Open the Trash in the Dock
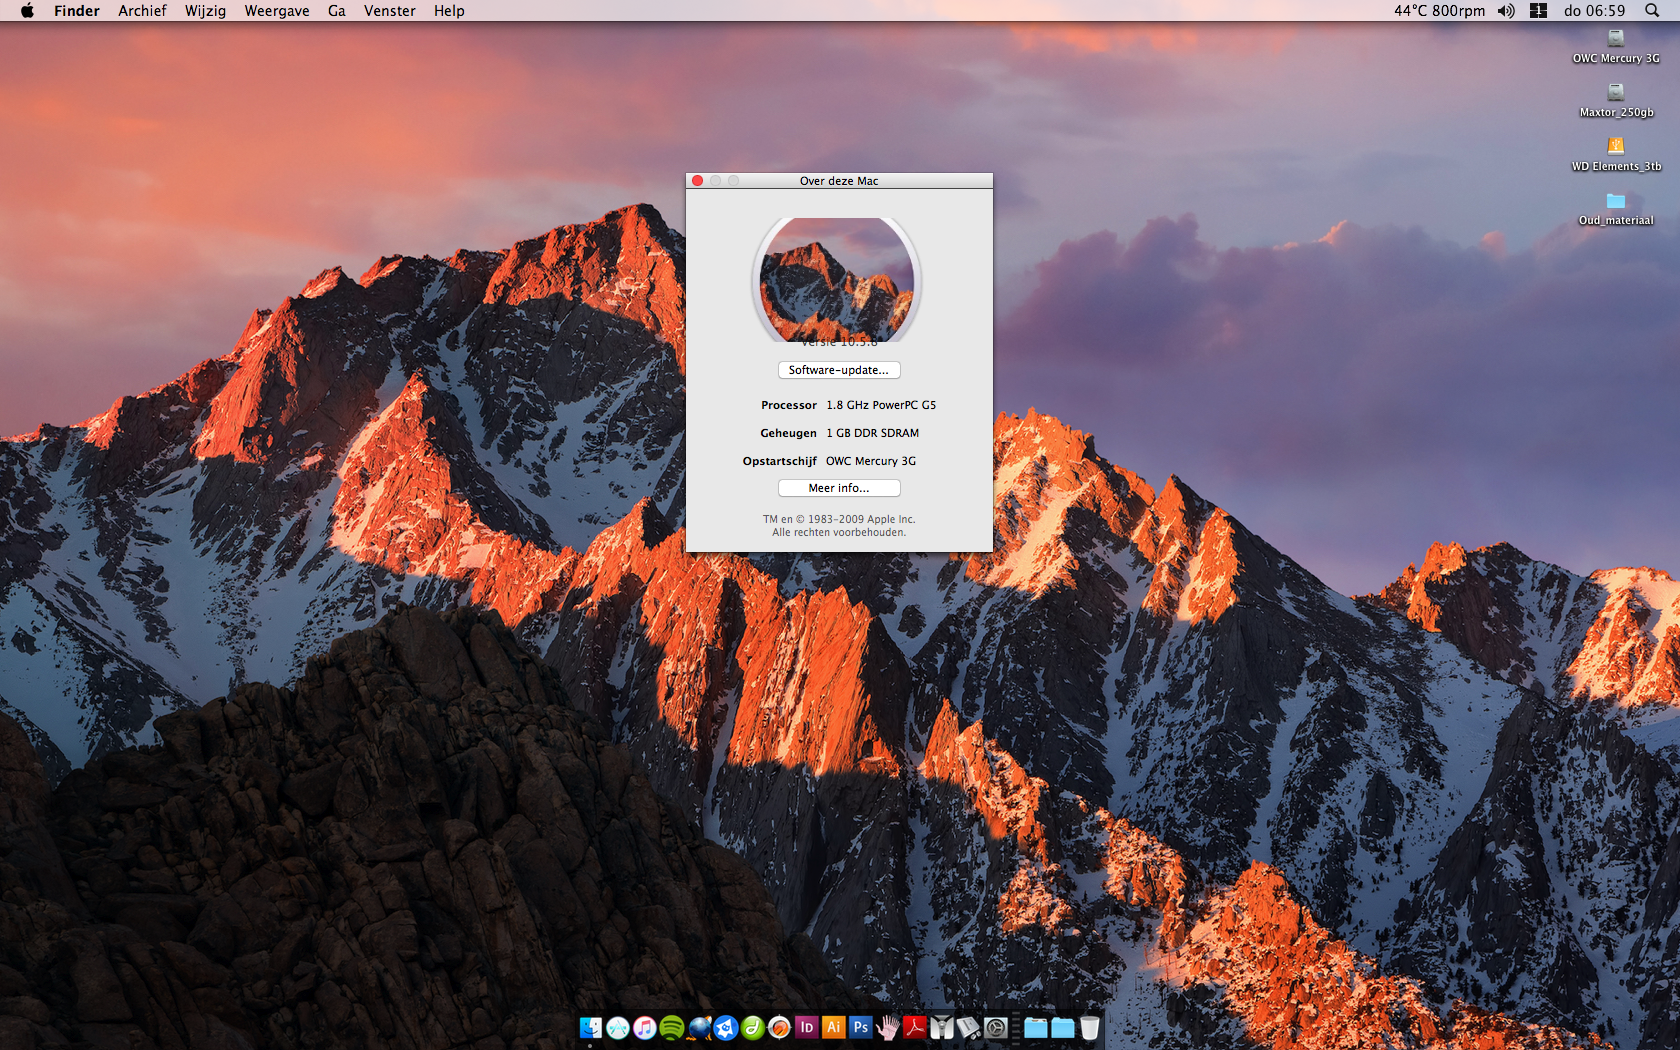The height and width of the screenshot is (1050, 1680). (1090, 1027)
